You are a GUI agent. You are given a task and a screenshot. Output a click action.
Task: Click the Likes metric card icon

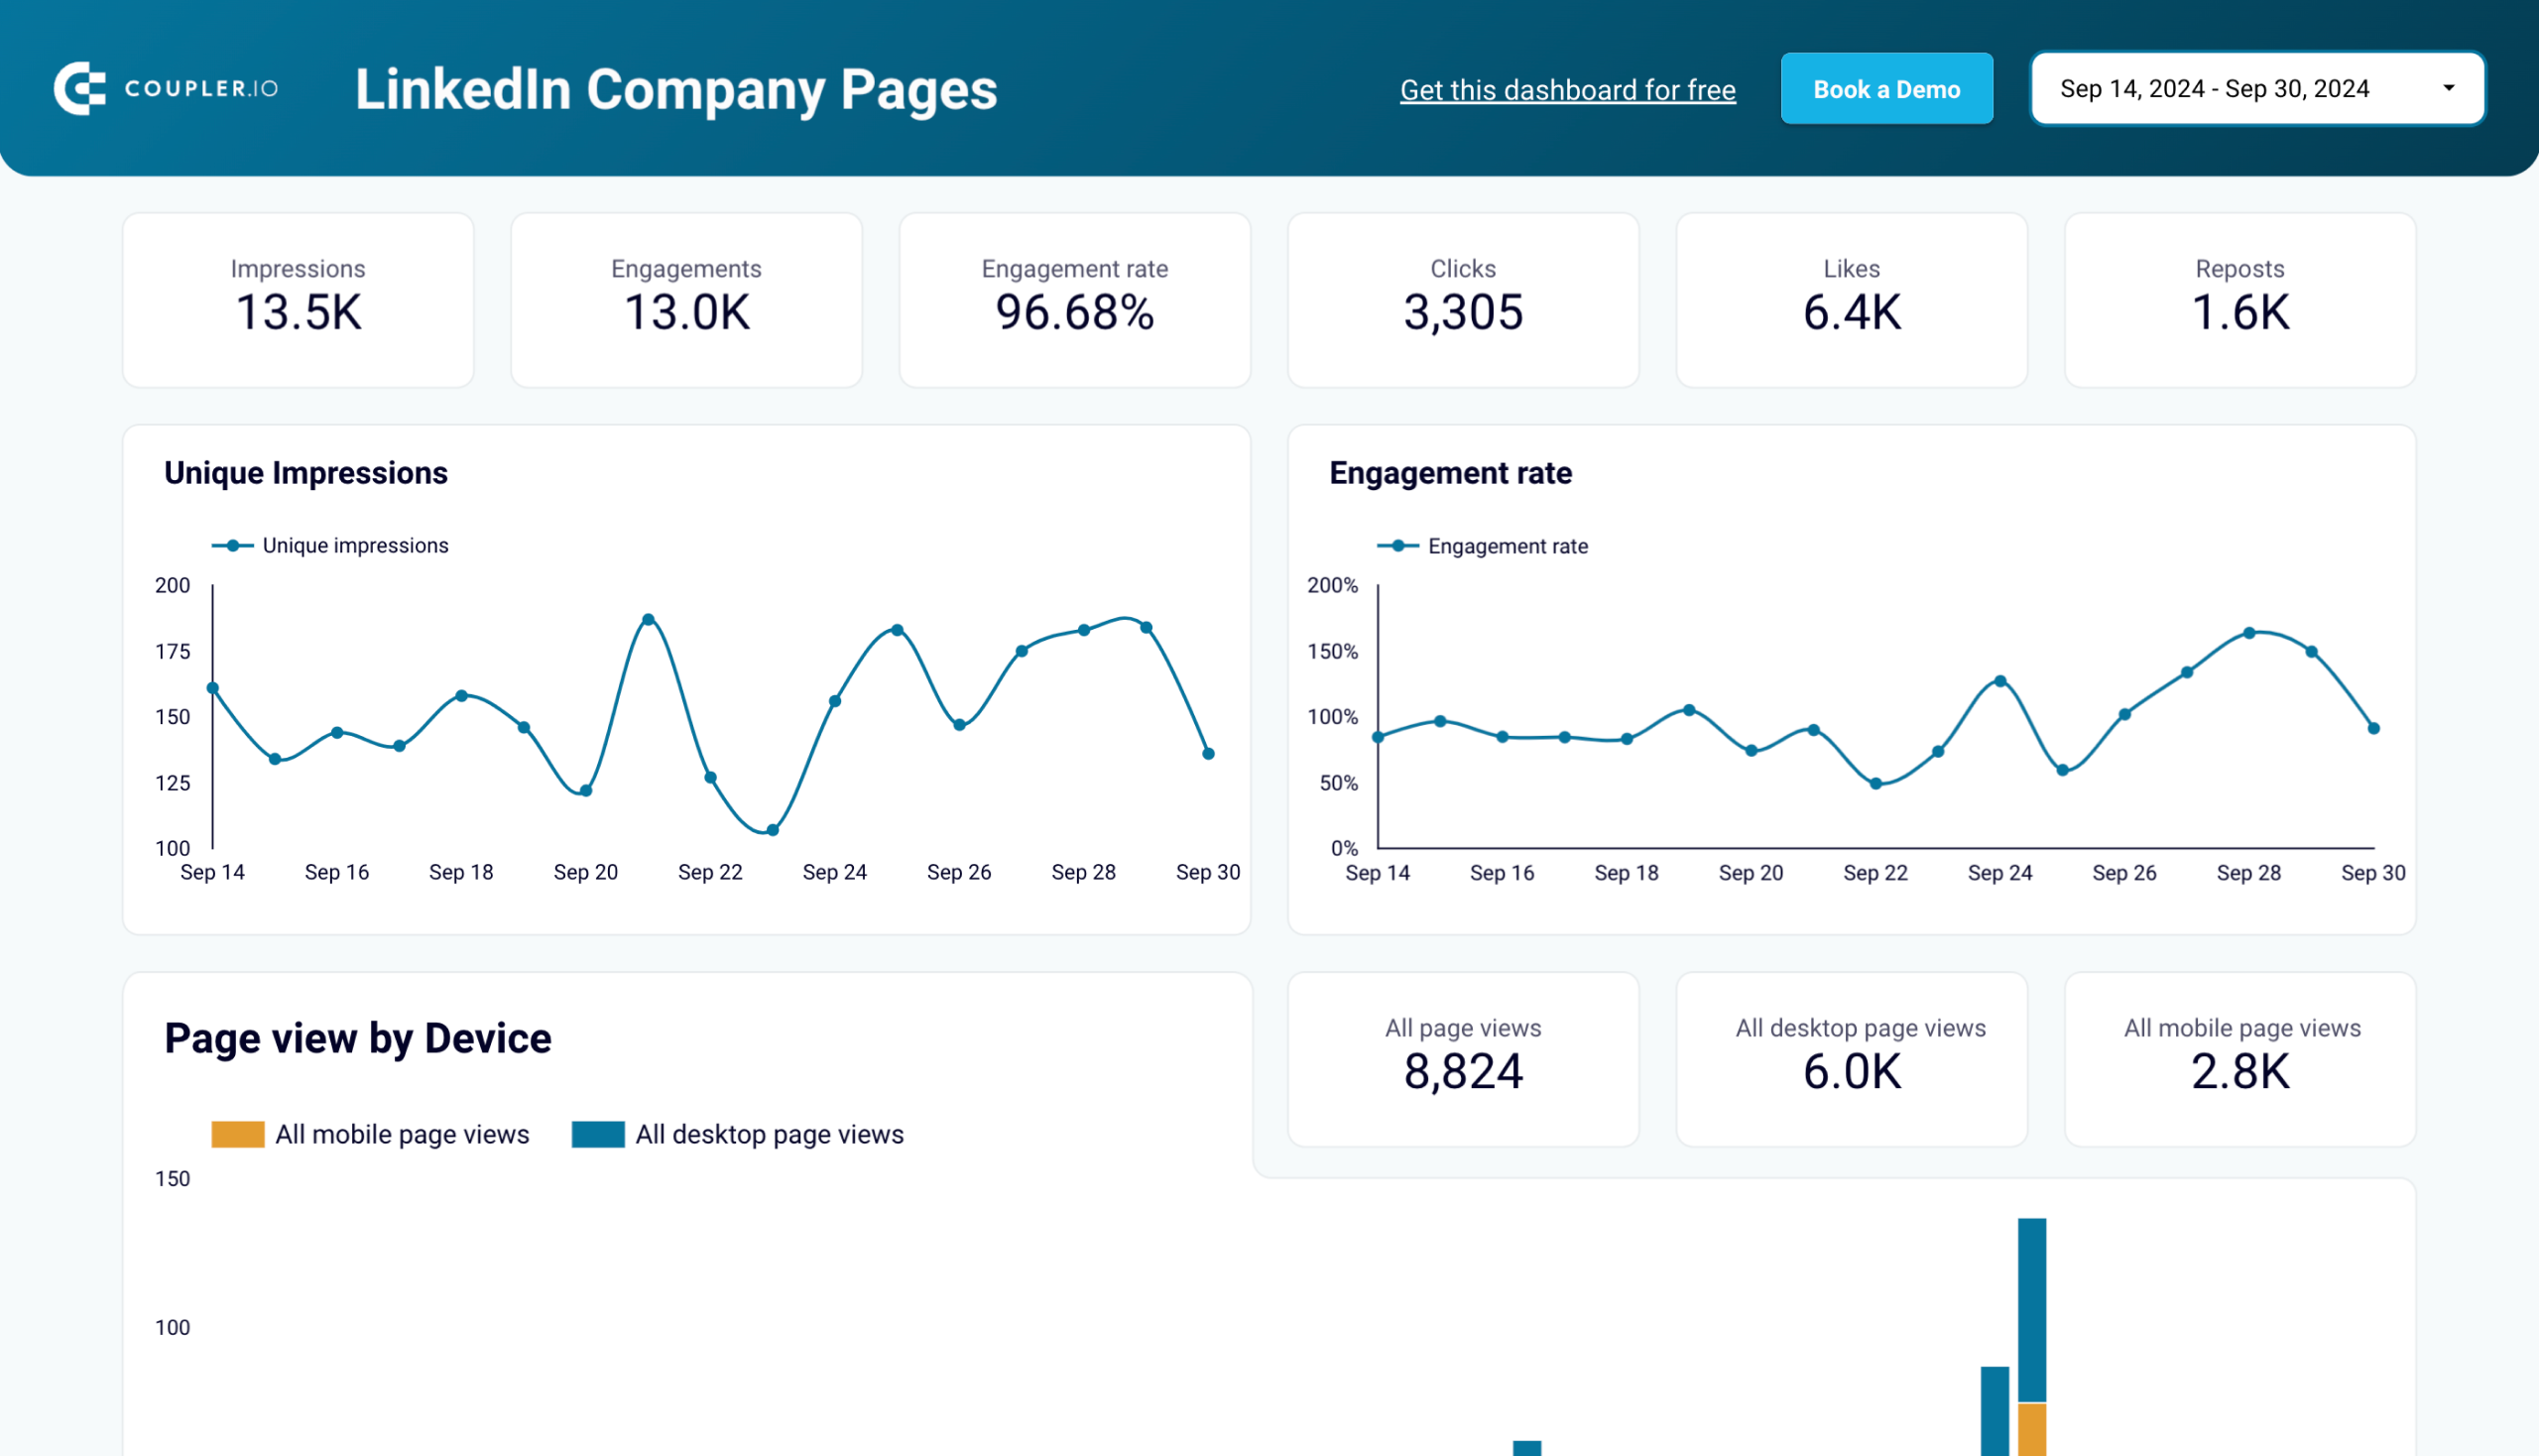coord(1852,299)
